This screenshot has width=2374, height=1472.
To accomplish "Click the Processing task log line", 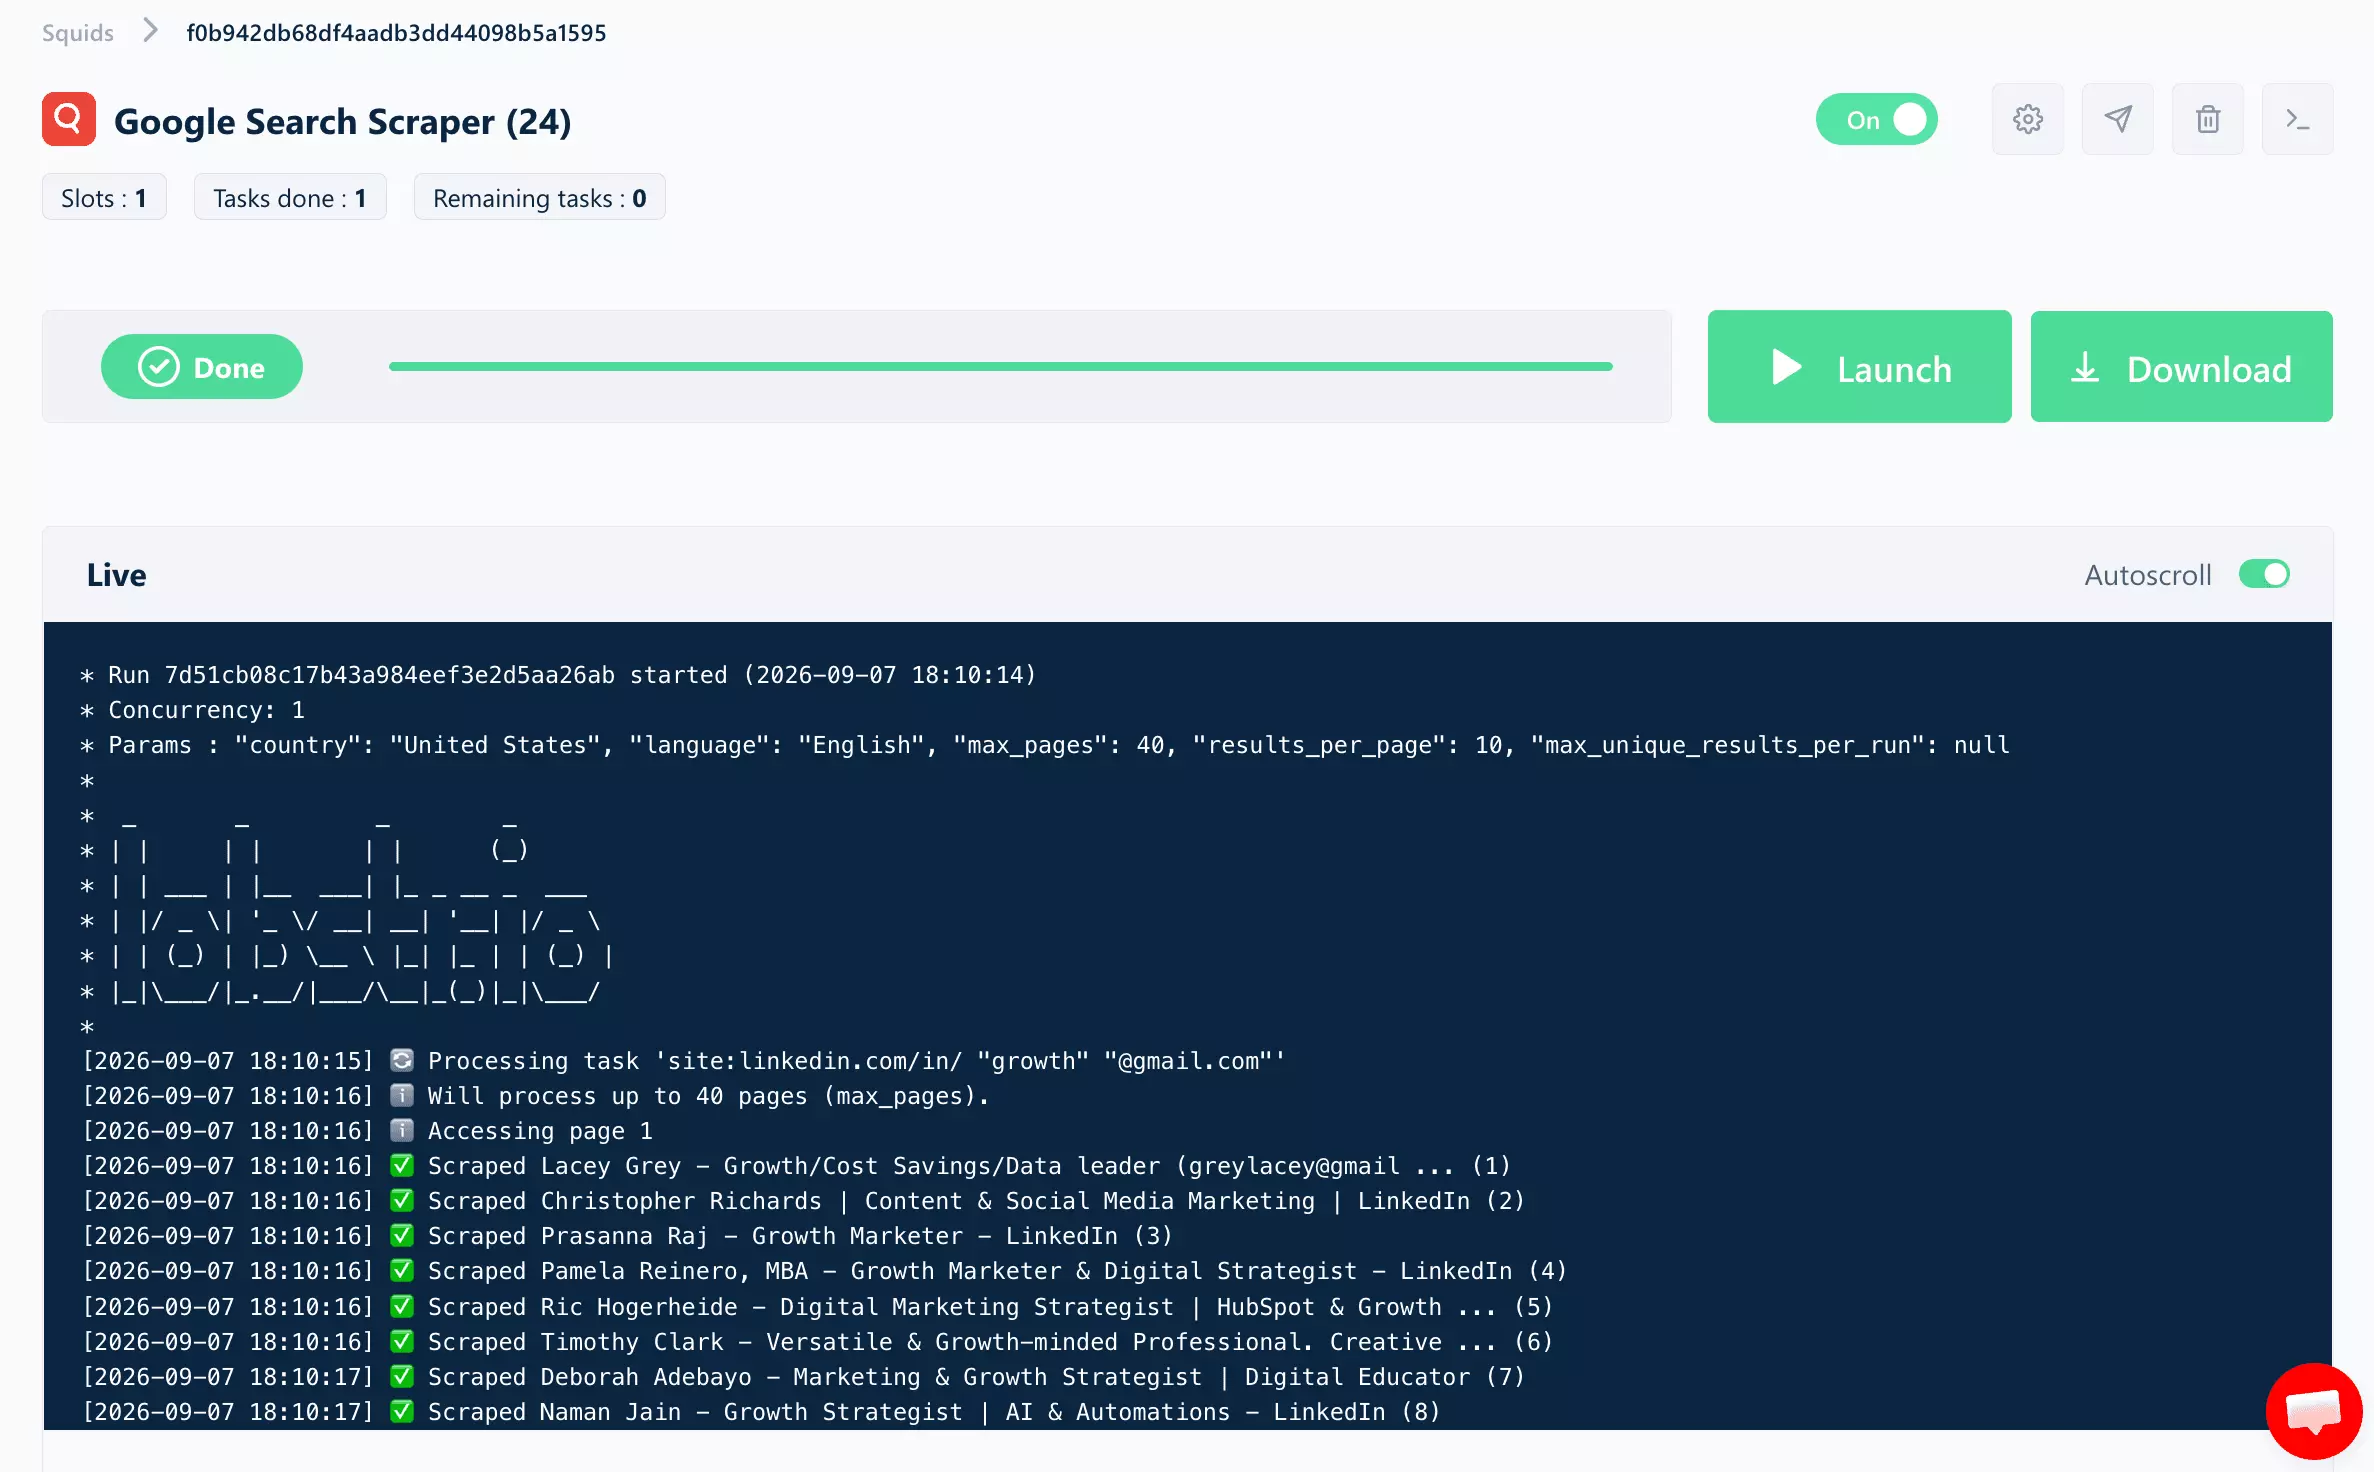I will pyautogui.click(x=684, y=1061).
